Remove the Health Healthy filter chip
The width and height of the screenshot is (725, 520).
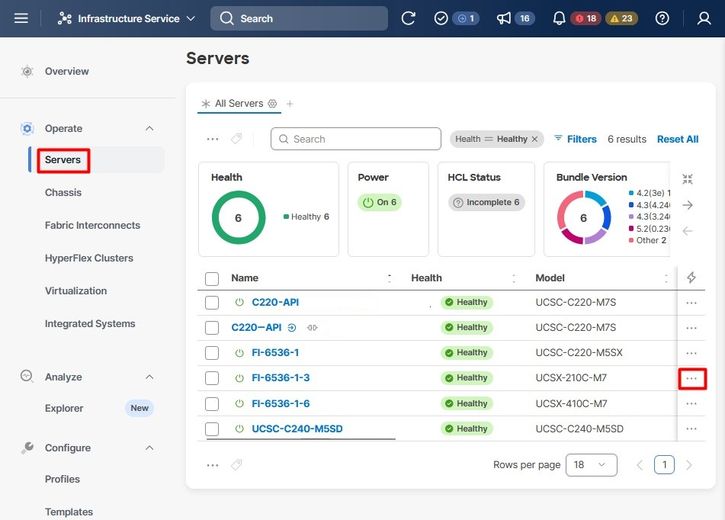pos(535,139)
